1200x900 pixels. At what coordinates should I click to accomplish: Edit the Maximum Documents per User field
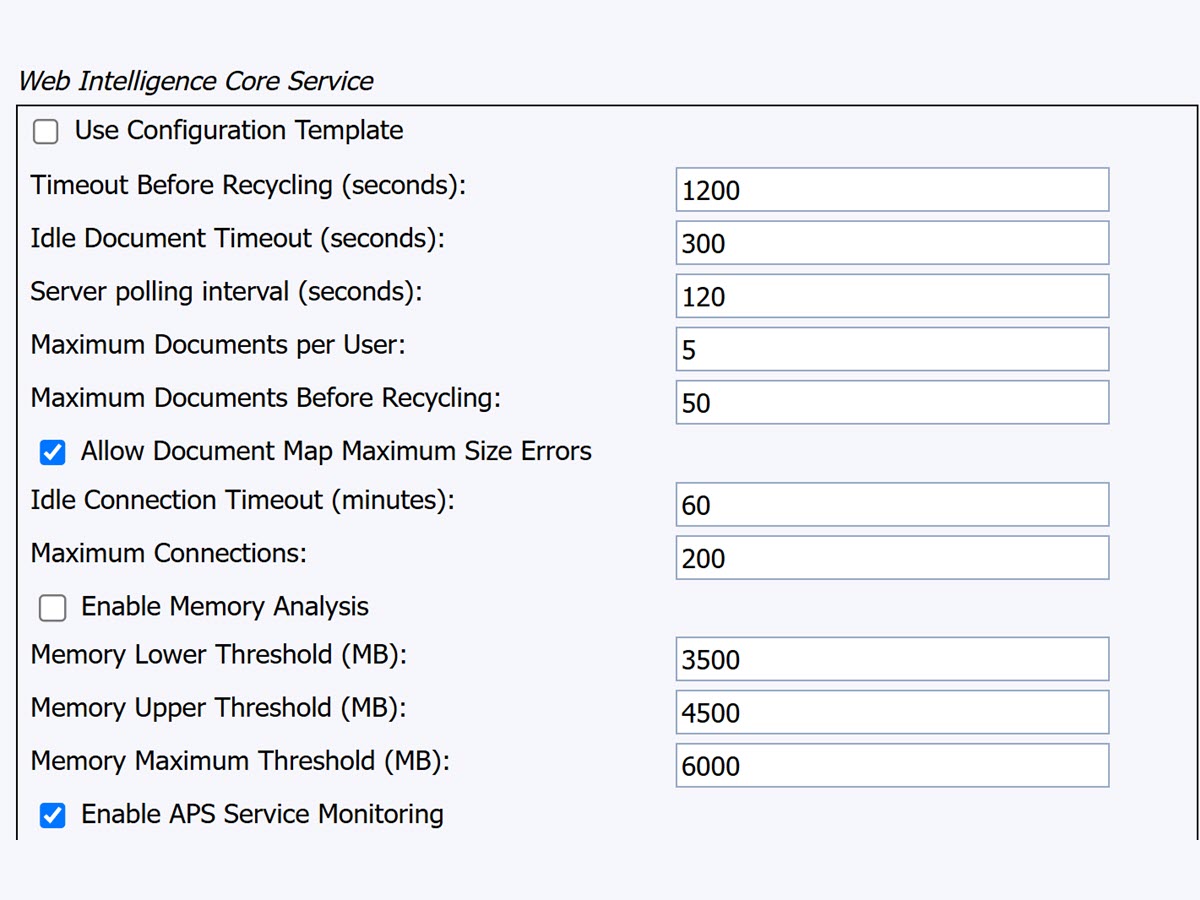click(x=892, y=349)
